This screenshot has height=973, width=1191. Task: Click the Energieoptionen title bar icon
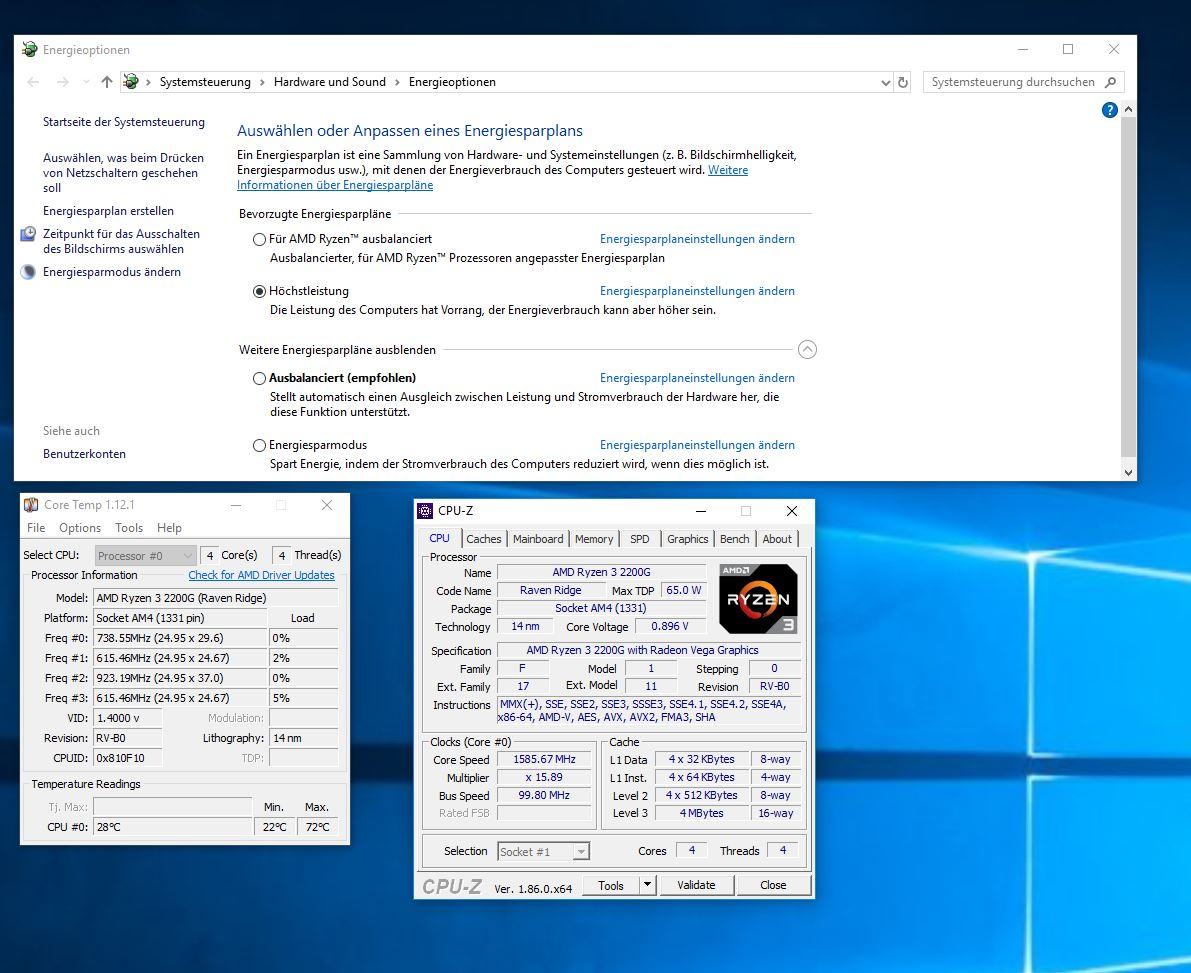pyautogui.click(x=30, y=49)
